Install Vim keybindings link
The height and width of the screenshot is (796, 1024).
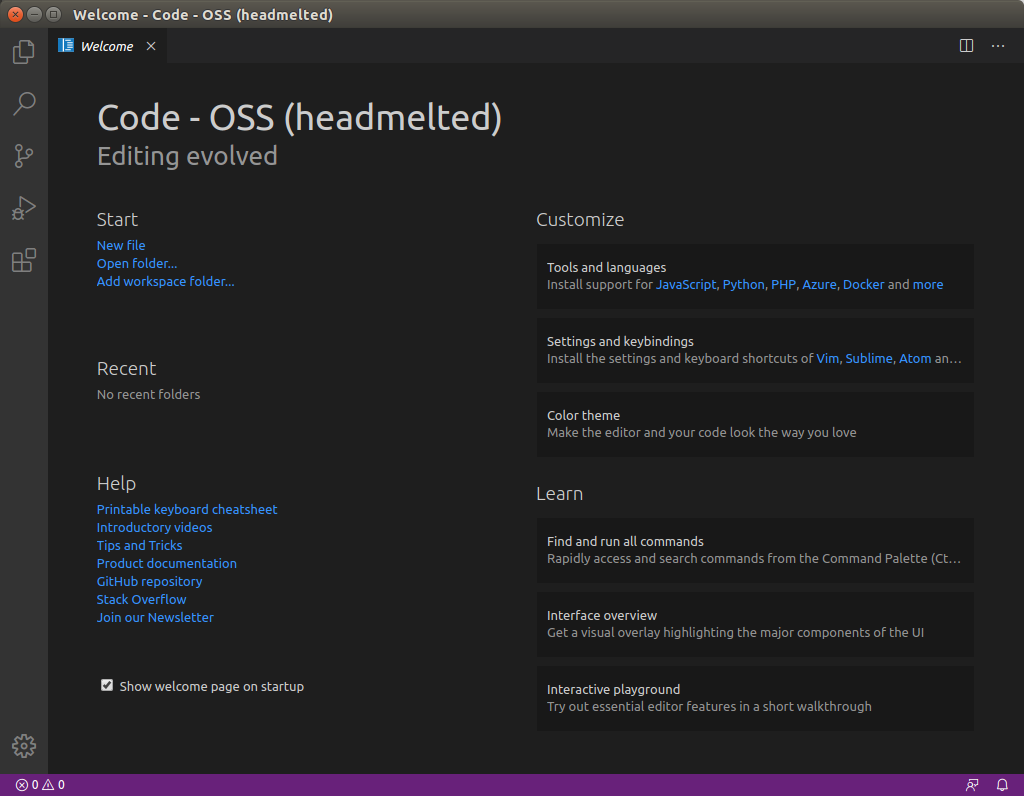point(827,358)
